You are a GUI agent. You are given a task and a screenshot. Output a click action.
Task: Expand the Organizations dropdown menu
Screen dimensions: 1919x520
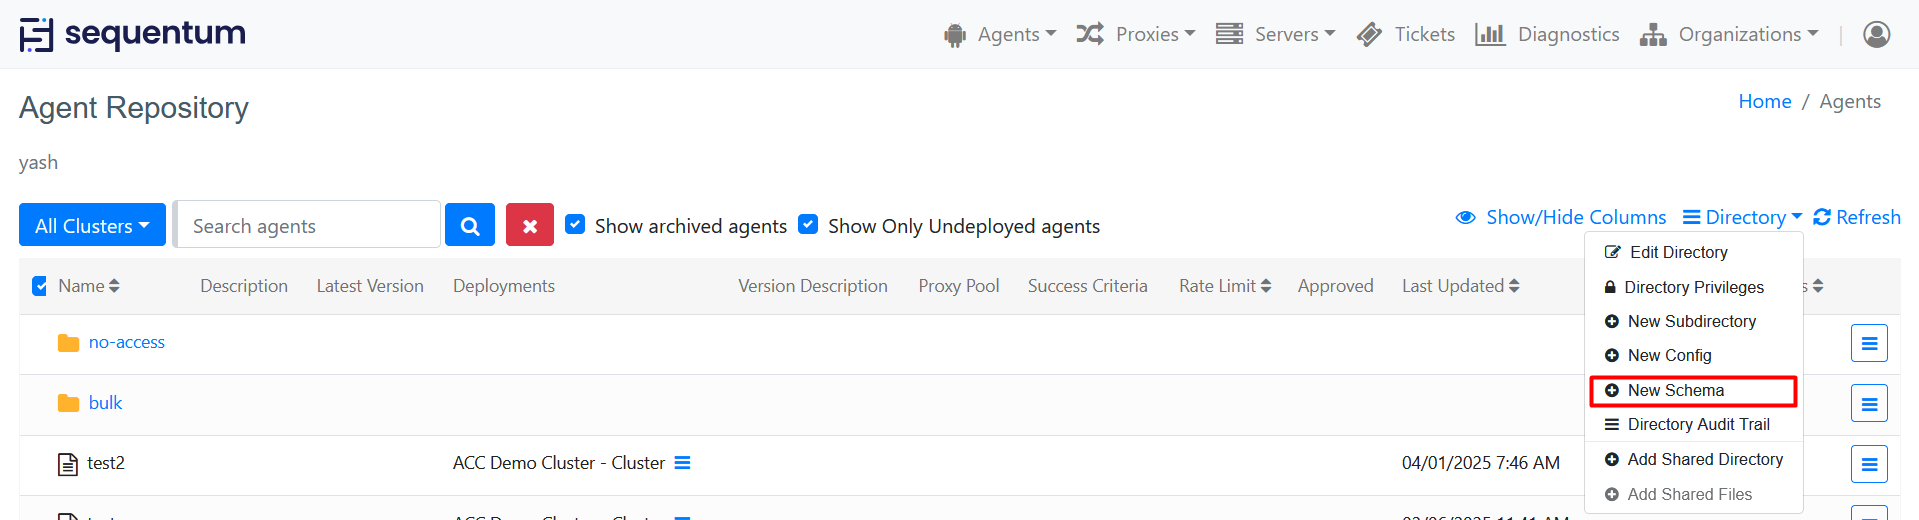(1729, 34)
